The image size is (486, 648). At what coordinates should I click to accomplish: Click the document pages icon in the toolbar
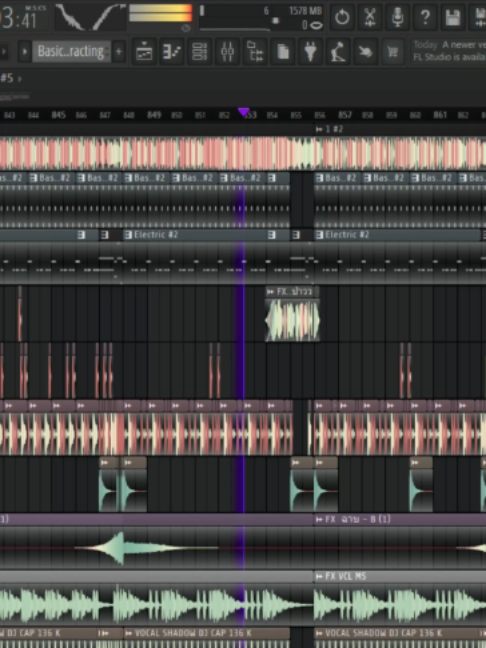[283, 52]
